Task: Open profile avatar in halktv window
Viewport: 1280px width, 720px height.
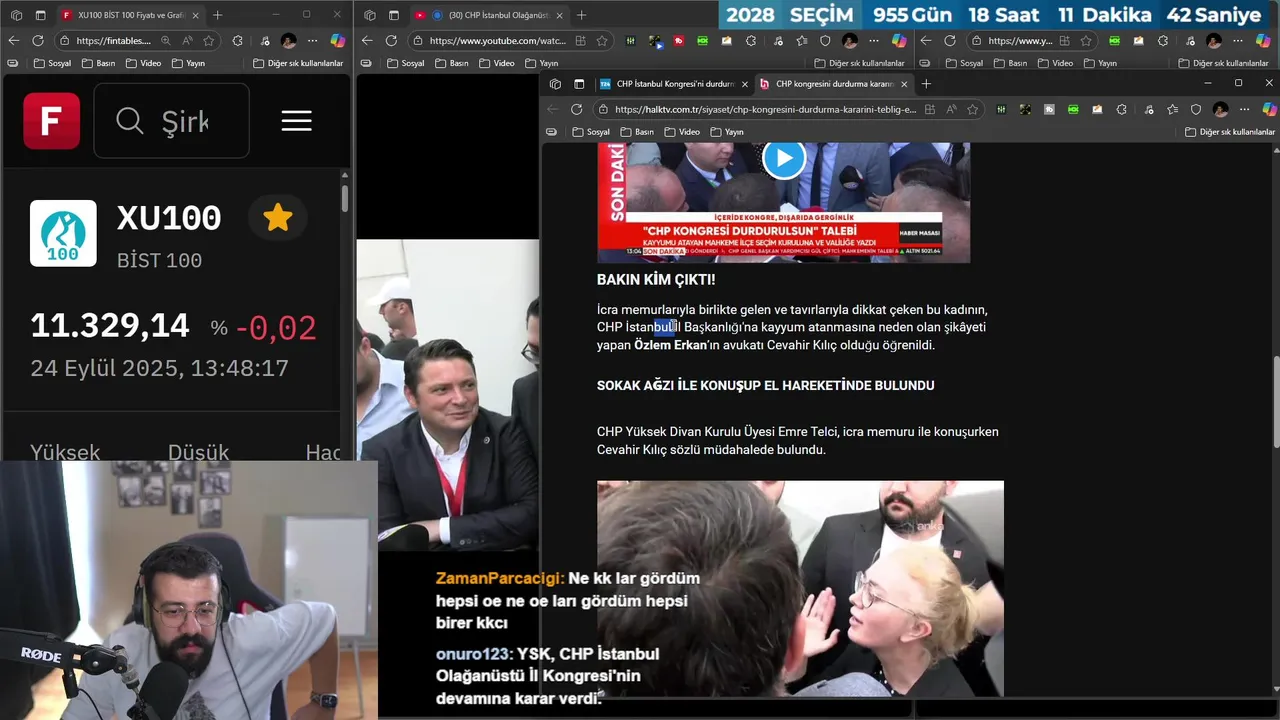Action: pos(1221,109)
